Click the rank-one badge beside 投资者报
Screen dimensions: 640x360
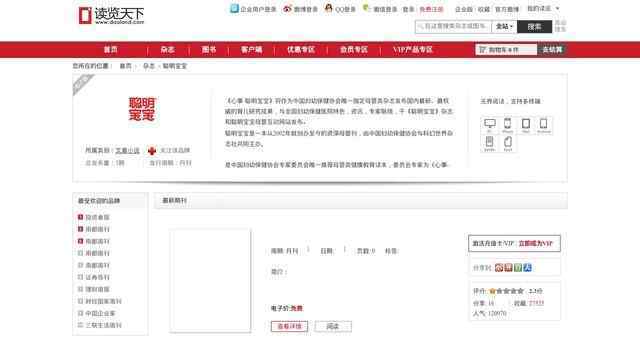pyautogui.click(x=80, y=217)
